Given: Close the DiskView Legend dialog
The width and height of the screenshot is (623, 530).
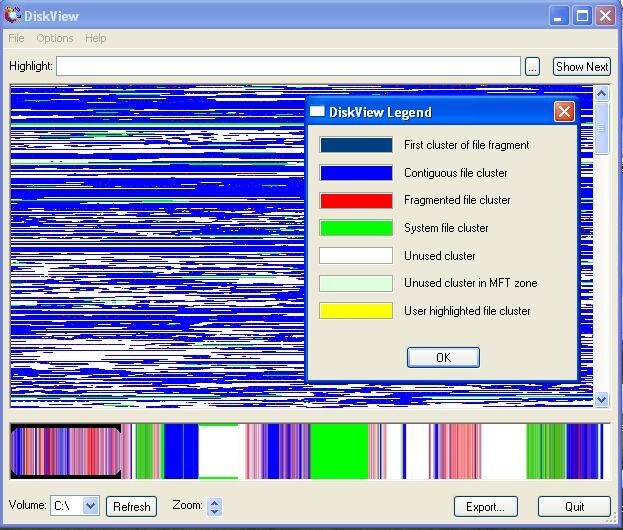Looking at the screenshot, I should pos(564,112).
